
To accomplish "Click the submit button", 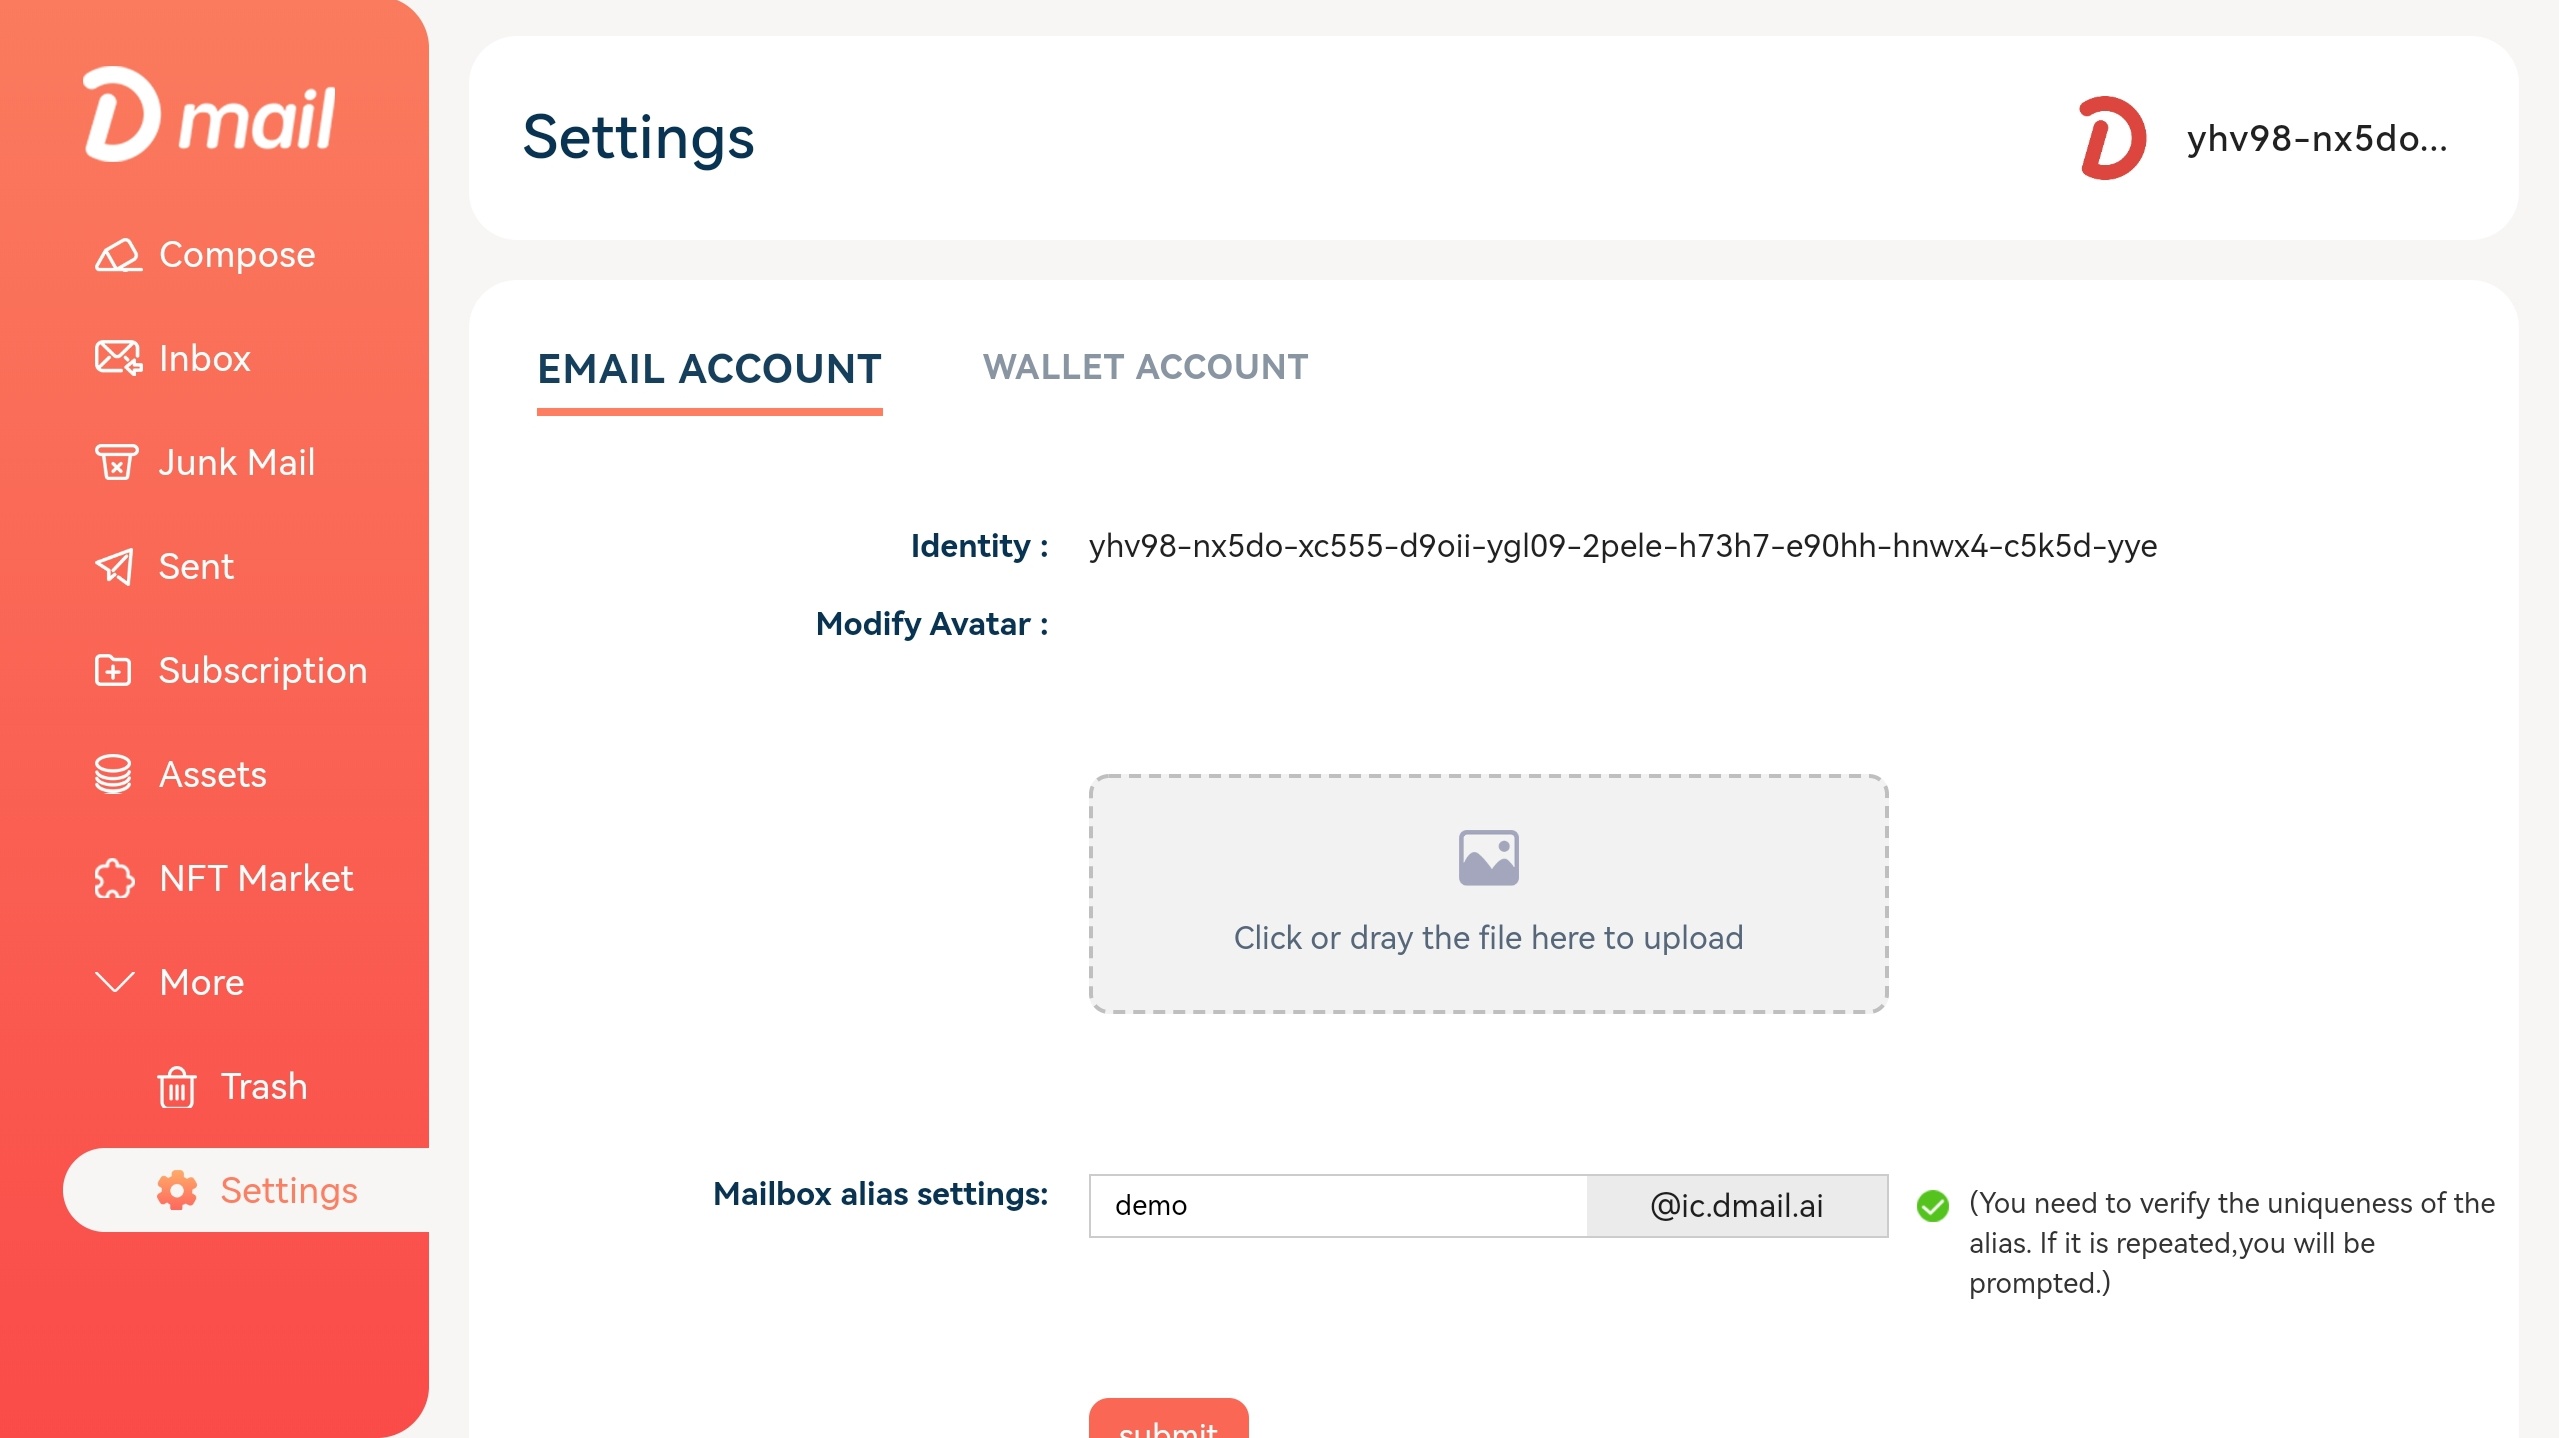I will point(1168,1418).
